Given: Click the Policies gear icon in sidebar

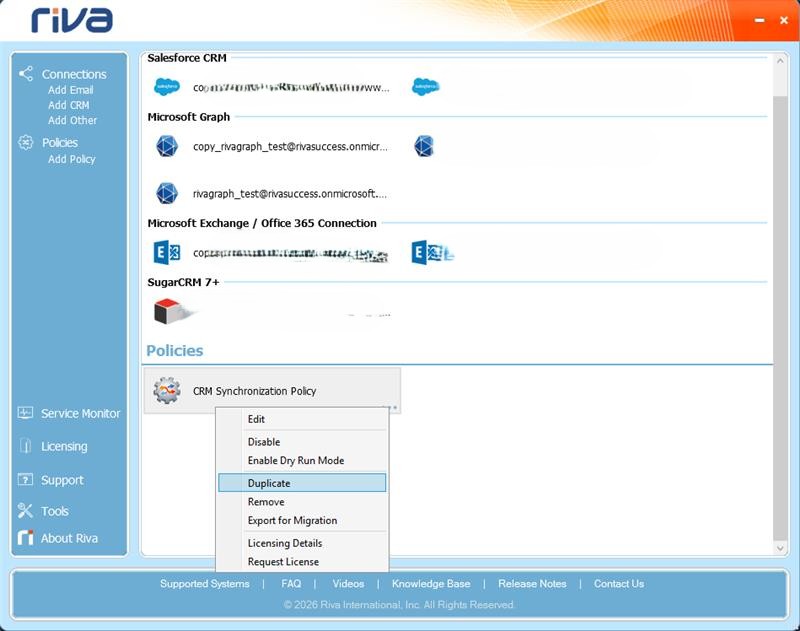Looking at the screenshot, I should point(26,142).
